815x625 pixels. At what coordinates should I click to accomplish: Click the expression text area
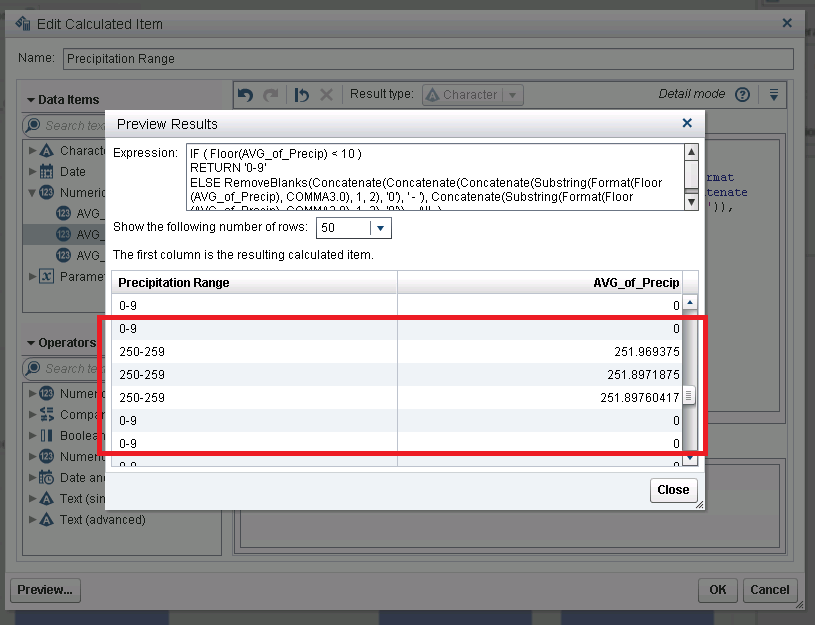point(436,177)
